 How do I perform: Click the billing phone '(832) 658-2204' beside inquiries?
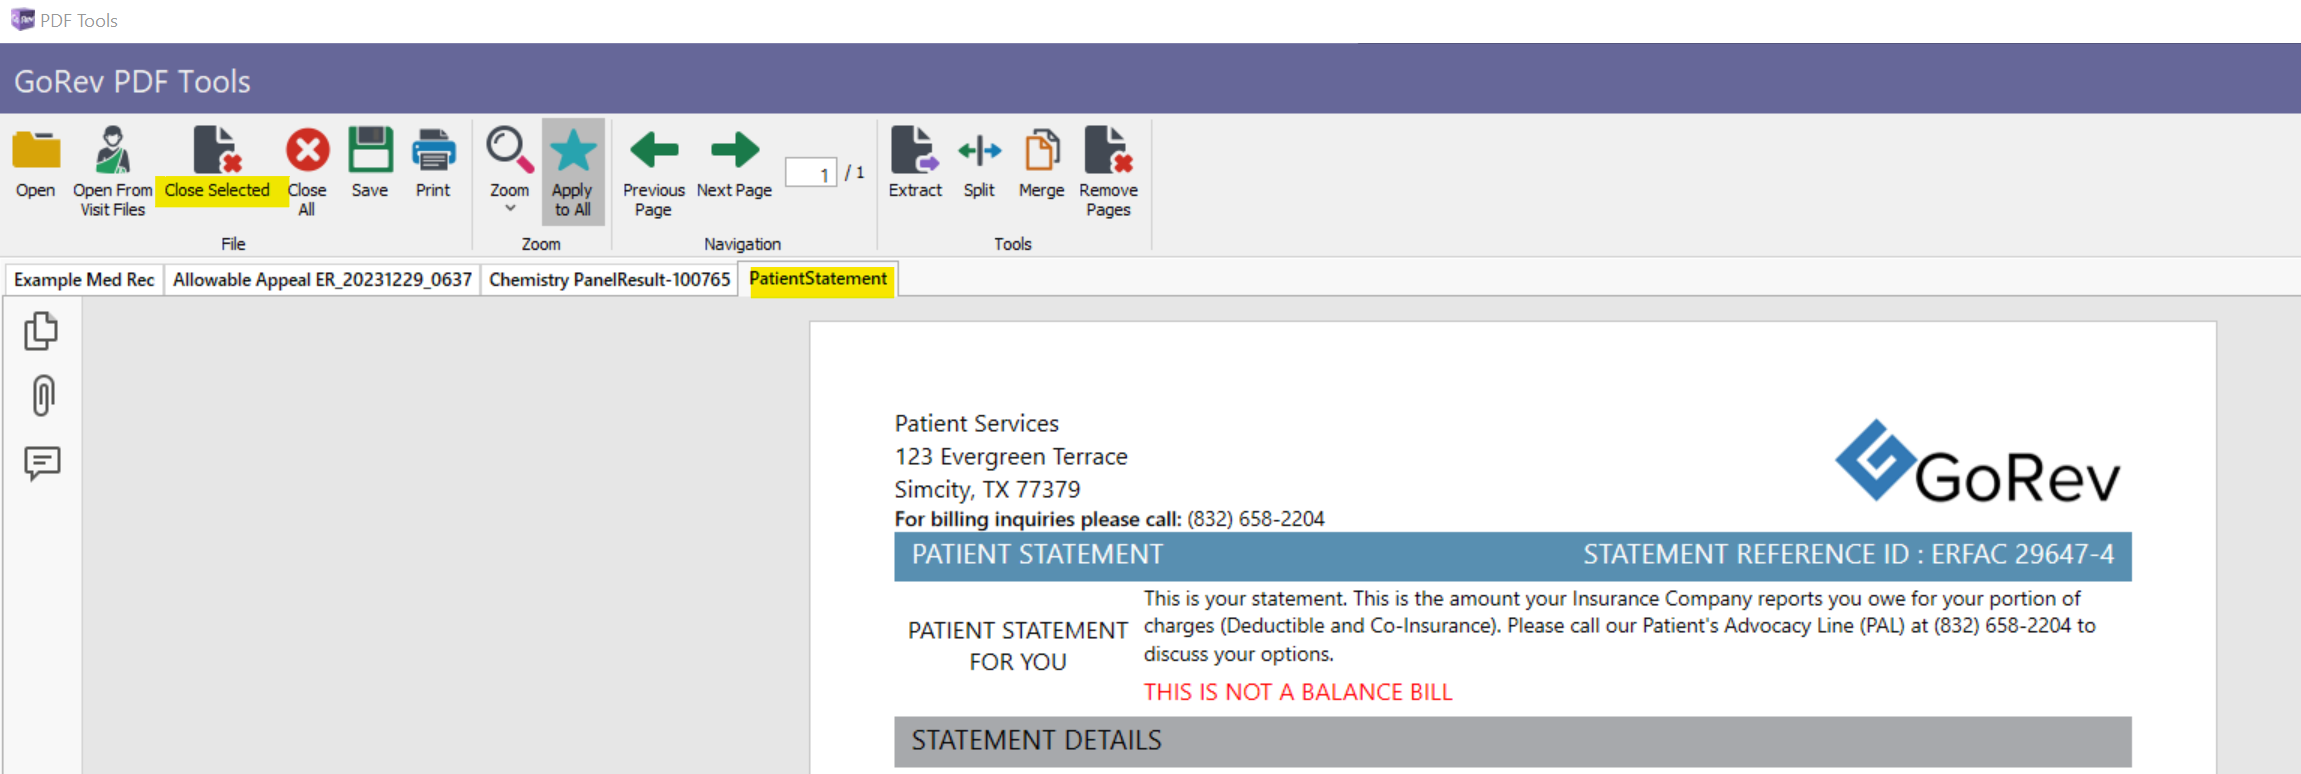coord(1256,519)
